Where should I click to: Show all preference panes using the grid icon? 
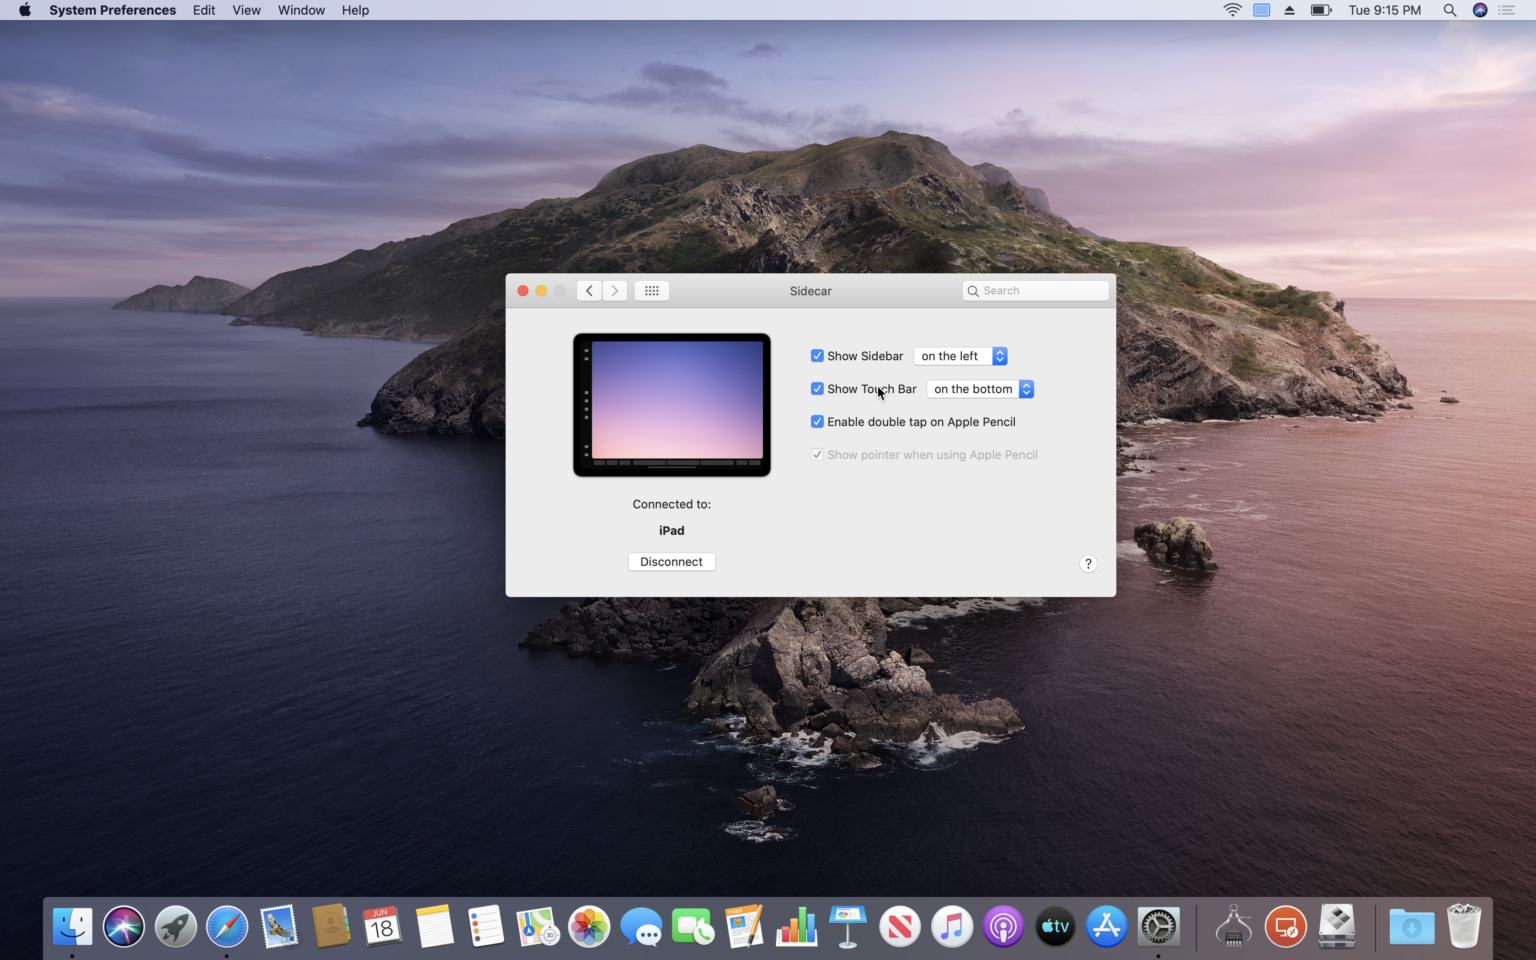651,290
